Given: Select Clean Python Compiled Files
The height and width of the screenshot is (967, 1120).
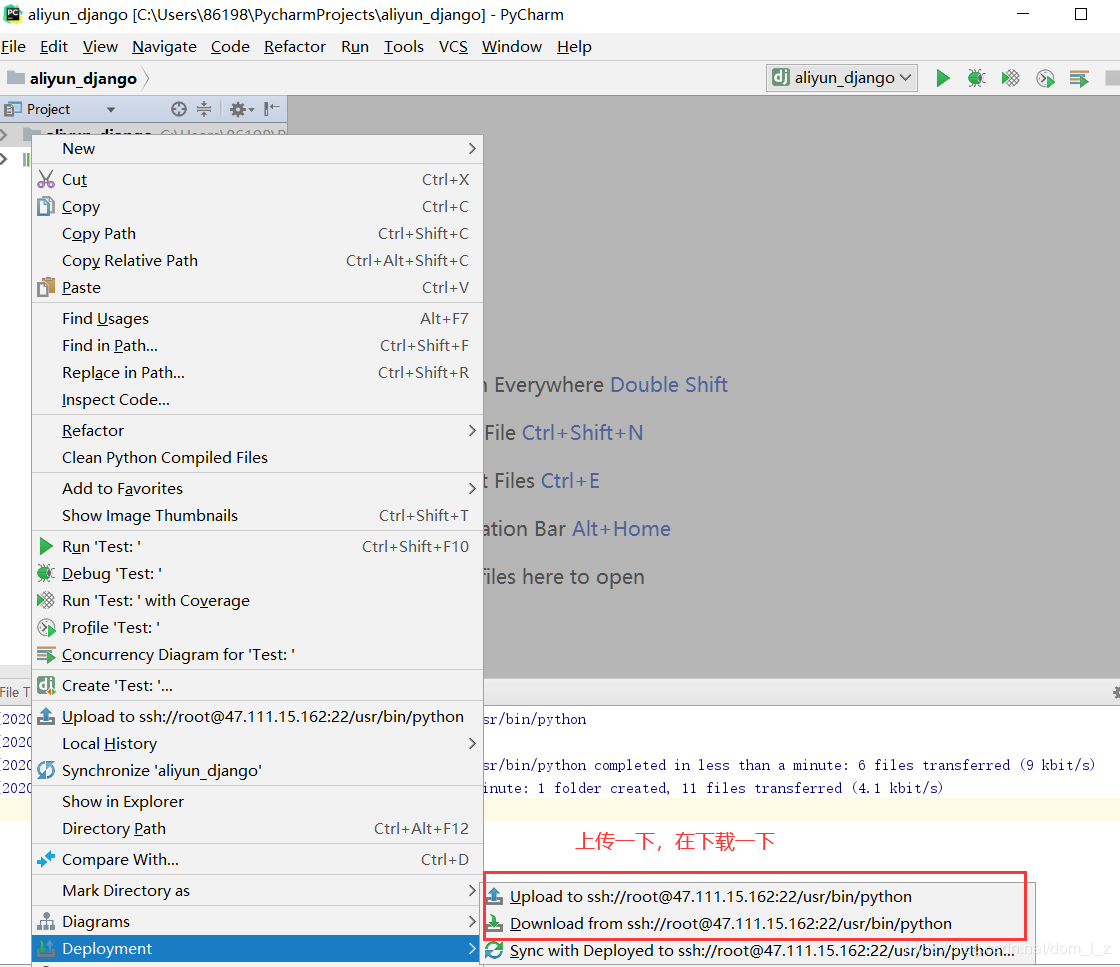Looking at the screenshot, I should pos(257,458).
